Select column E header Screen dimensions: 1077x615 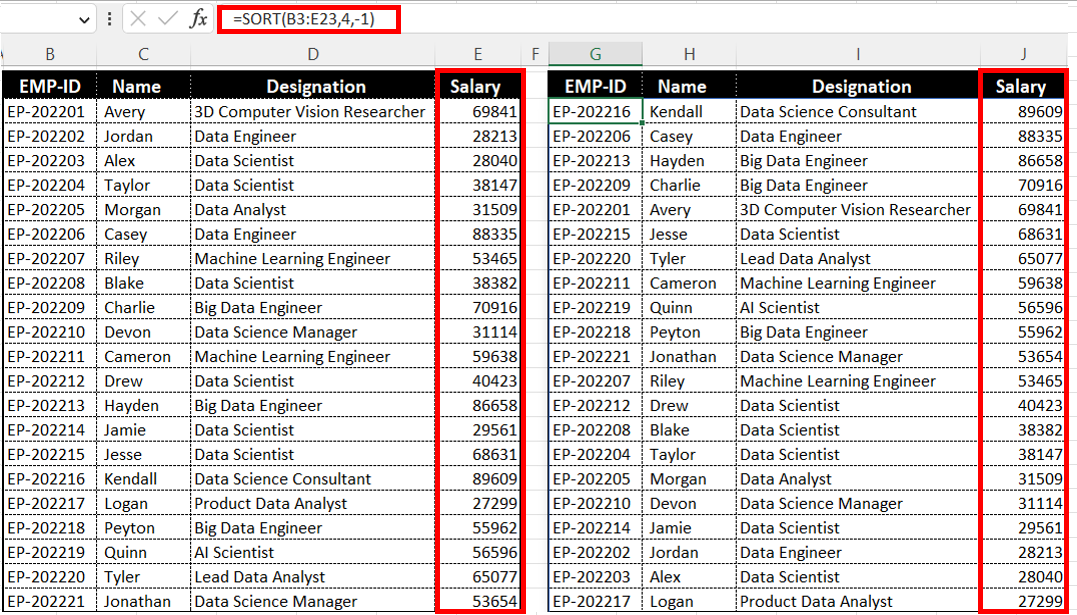tap(477, 54)
